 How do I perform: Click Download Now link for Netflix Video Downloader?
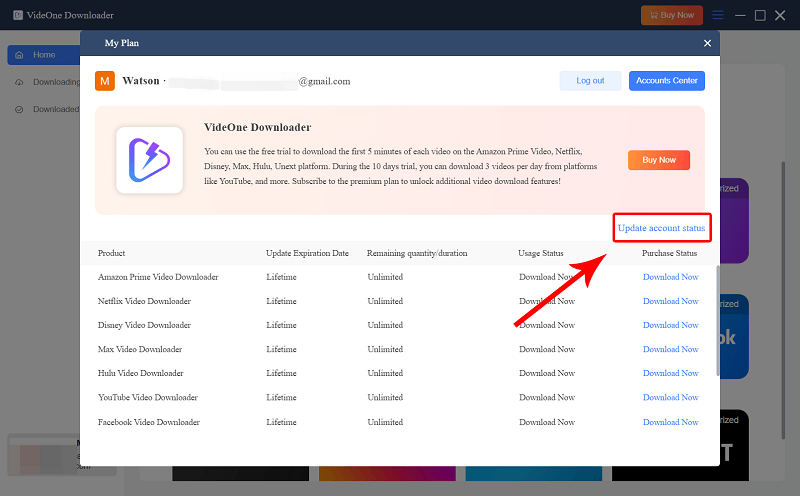(x=670, y=301)
